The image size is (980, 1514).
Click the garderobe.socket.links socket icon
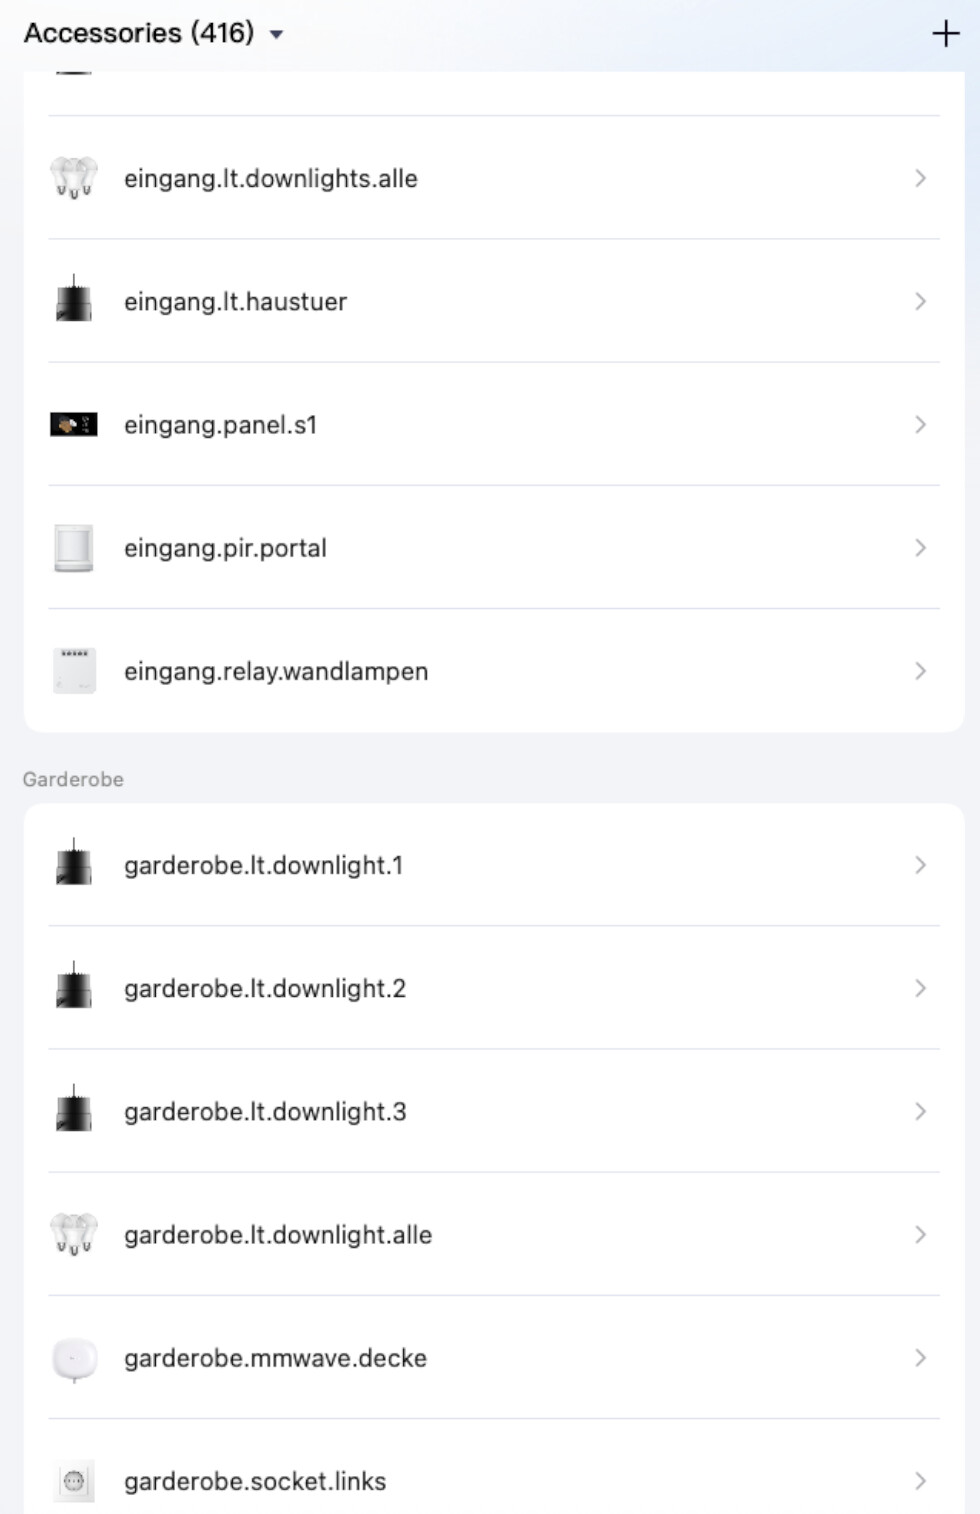74,1481
